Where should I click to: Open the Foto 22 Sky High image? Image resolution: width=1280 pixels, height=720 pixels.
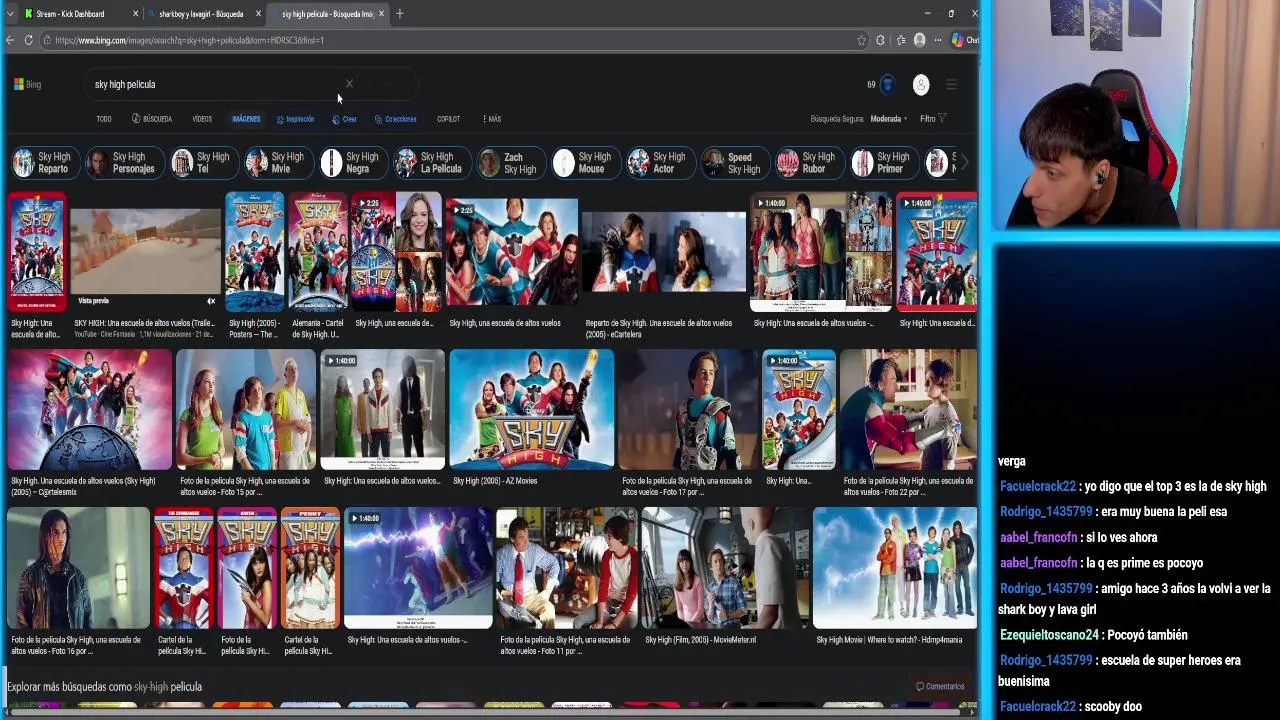[908, 410]
